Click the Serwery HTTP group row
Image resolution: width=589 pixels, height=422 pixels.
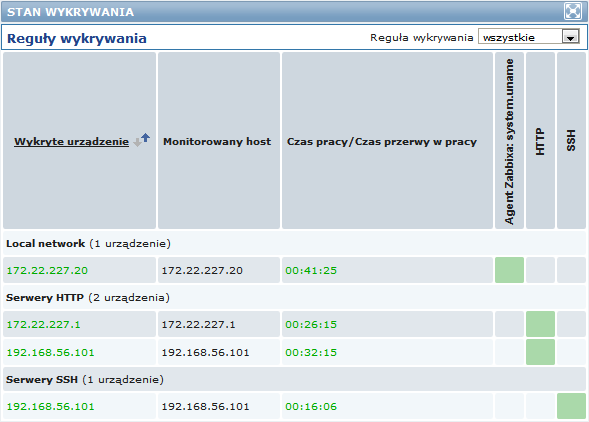(x=294, y=298)
